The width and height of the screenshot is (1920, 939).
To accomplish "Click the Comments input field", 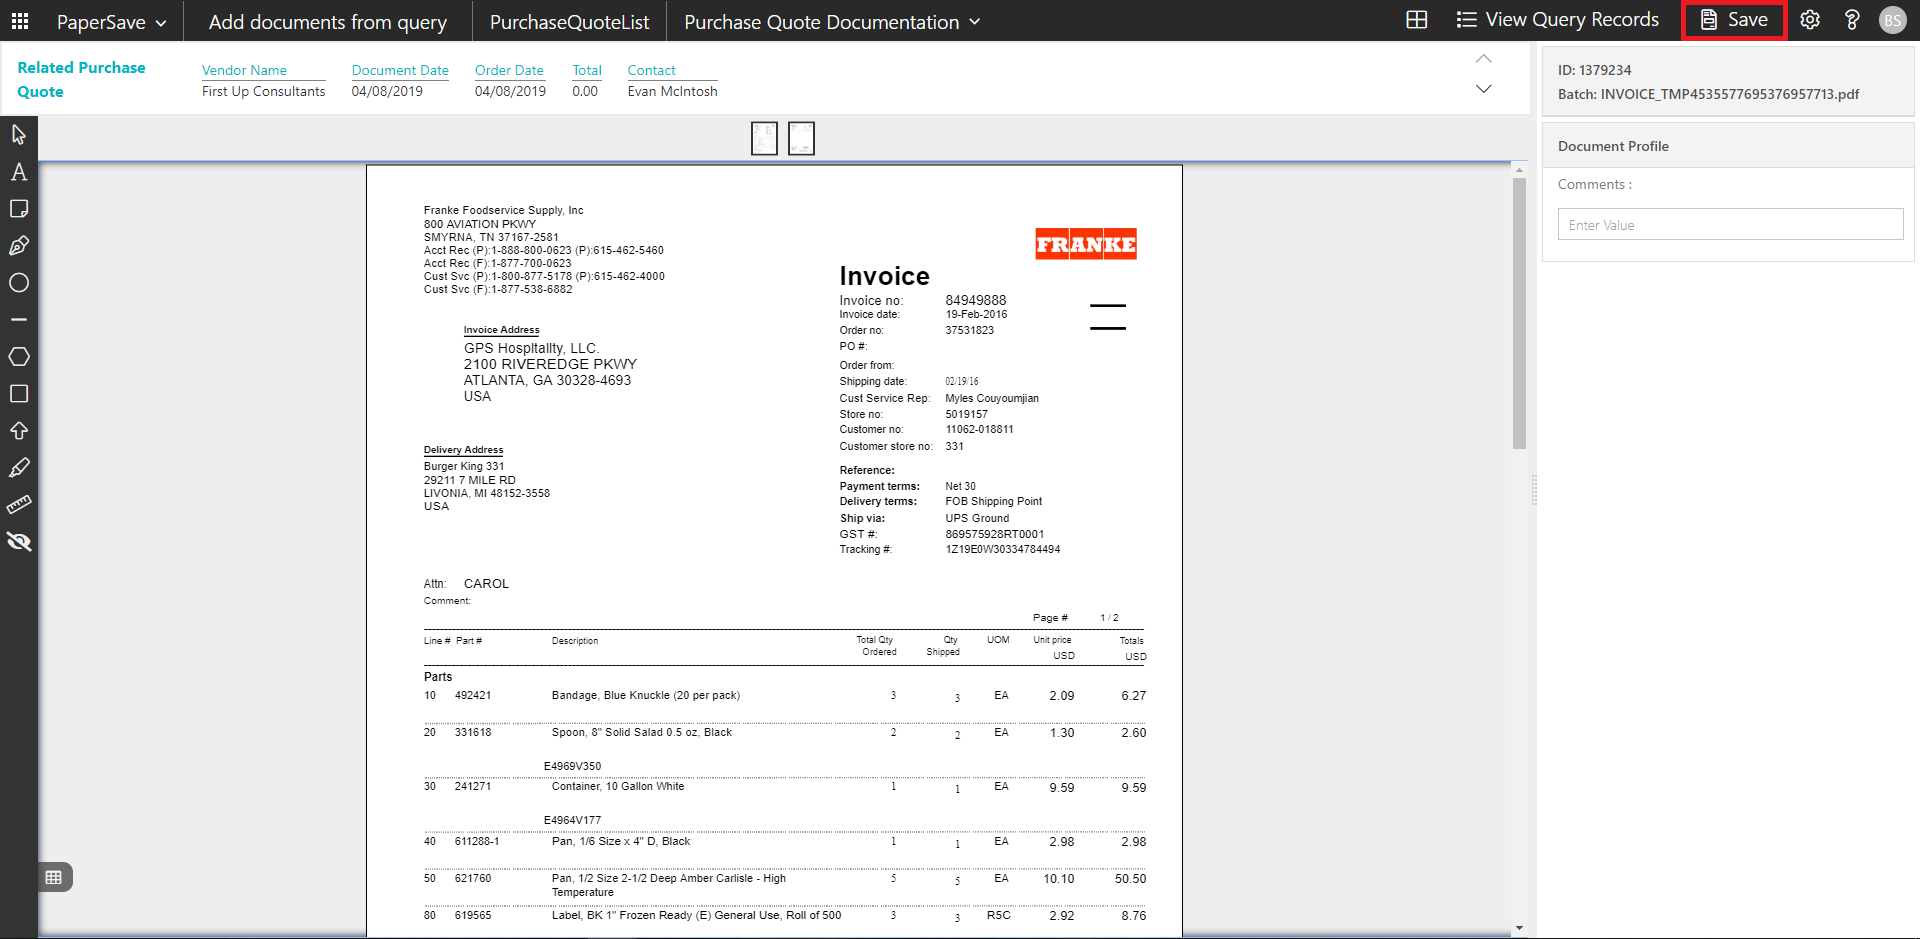I will point(1730,225).
